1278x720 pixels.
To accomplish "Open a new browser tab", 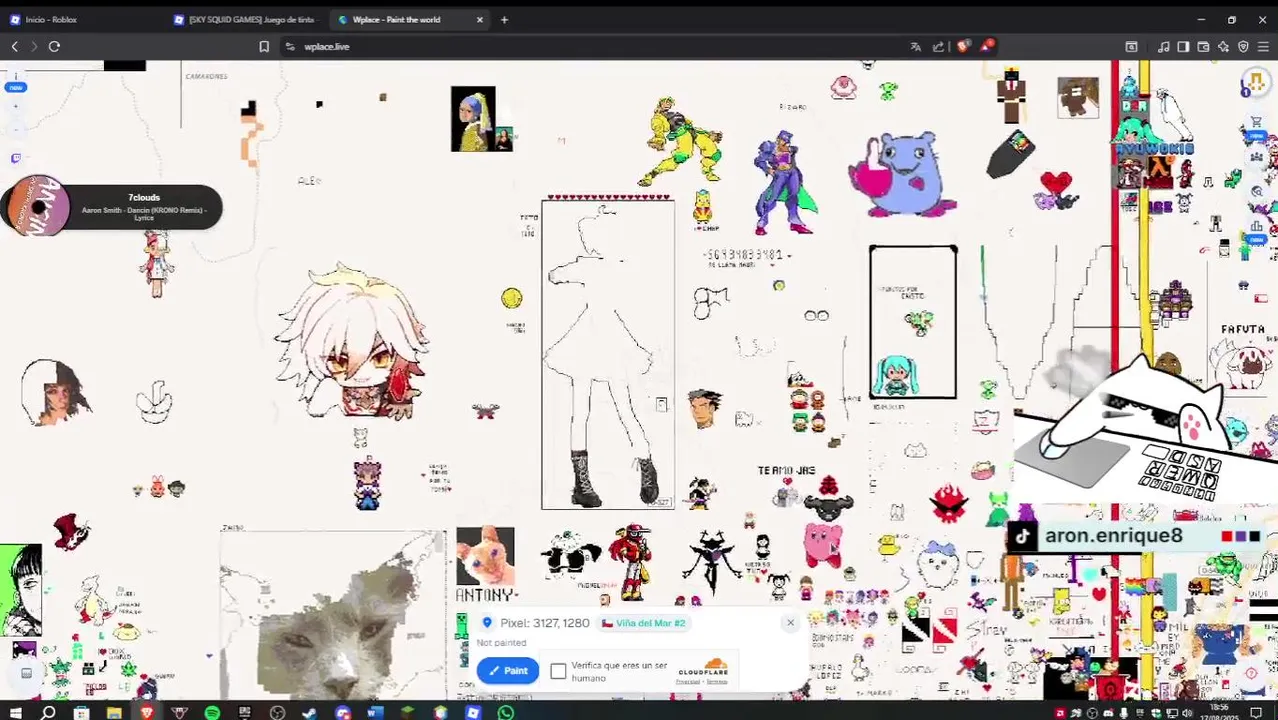I will click(504, 19).
